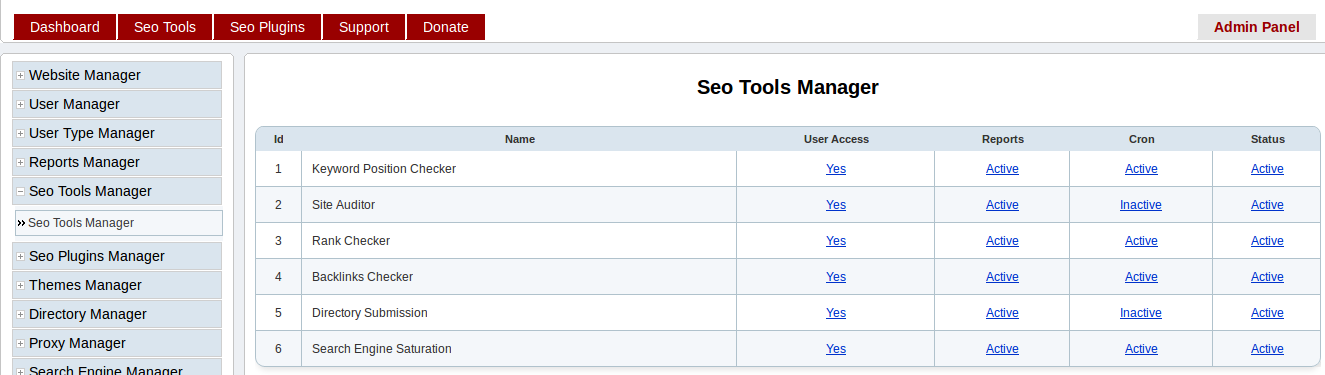Screen dimensions: 1325x375
Task: Toggle Status Active for Directory Submission
Action: click(1267, 313)
